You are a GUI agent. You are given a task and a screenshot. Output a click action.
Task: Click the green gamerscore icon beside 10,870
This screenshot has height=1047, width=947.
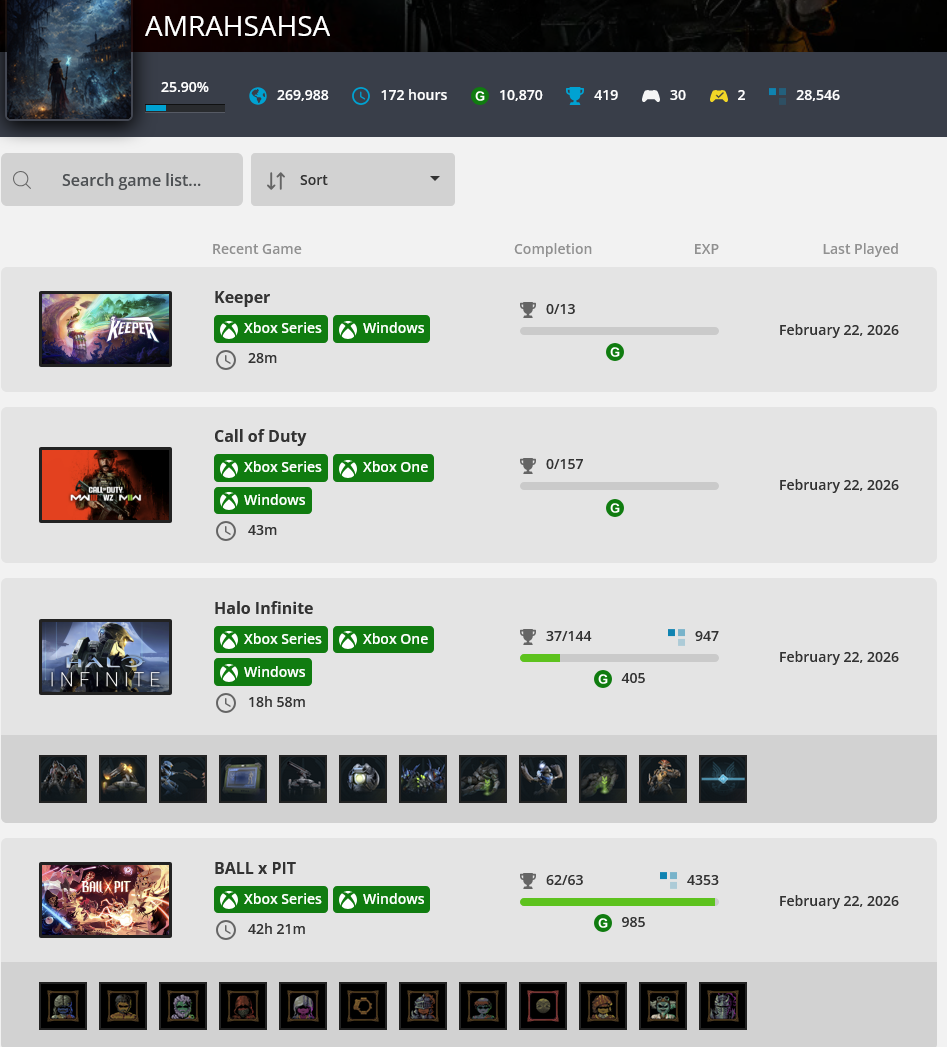click(480, 95)
